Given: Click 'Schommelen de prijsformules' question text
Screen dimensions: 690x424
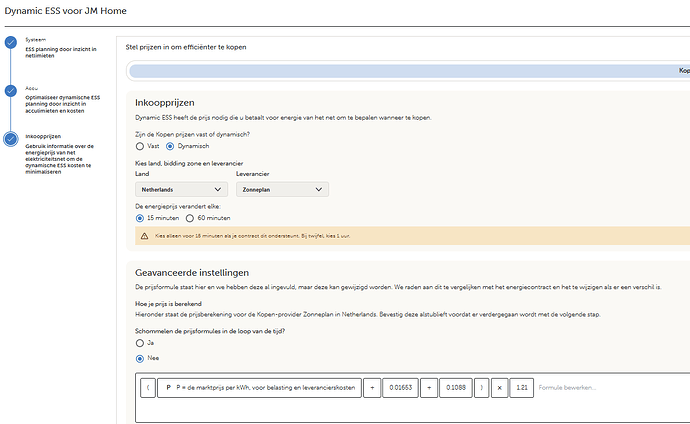Looking at the screenshot, I should tap(210, 331).
